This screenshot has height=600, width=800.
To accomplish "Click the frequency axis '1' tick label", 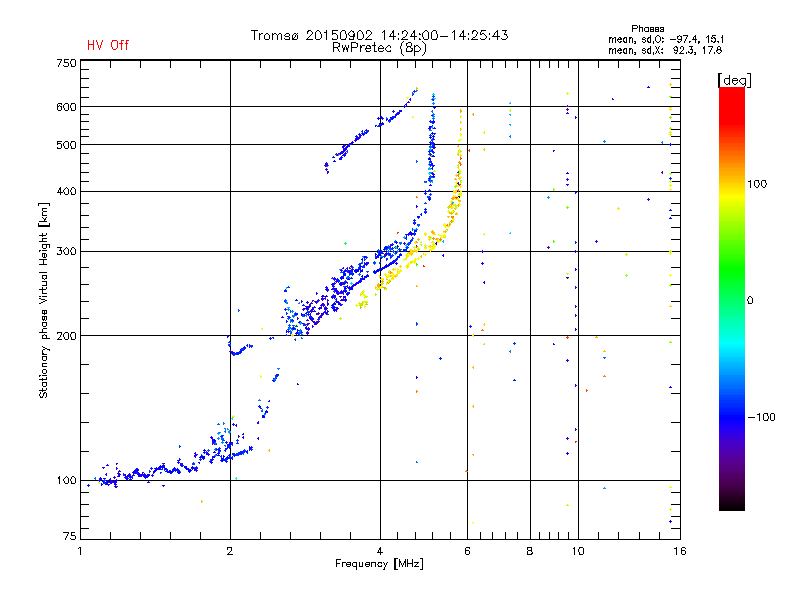I will 81,551.
